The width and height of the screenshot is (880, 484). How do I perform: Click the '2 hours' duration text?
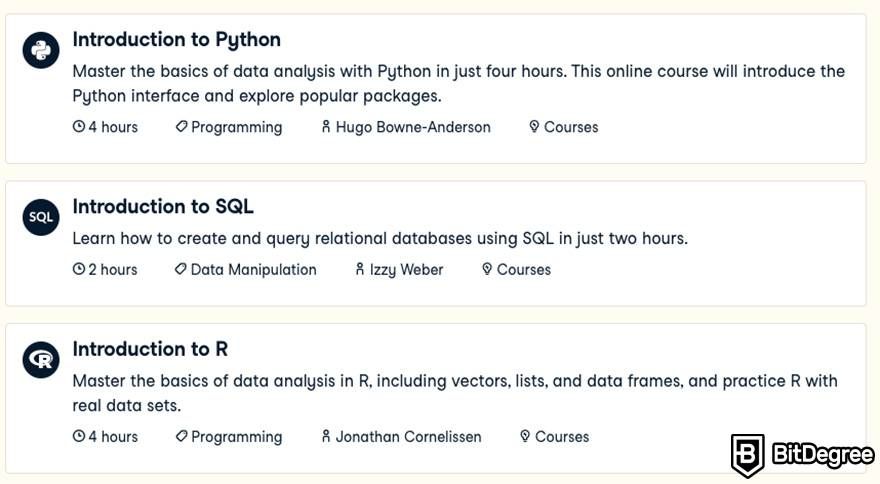point(113,270)
